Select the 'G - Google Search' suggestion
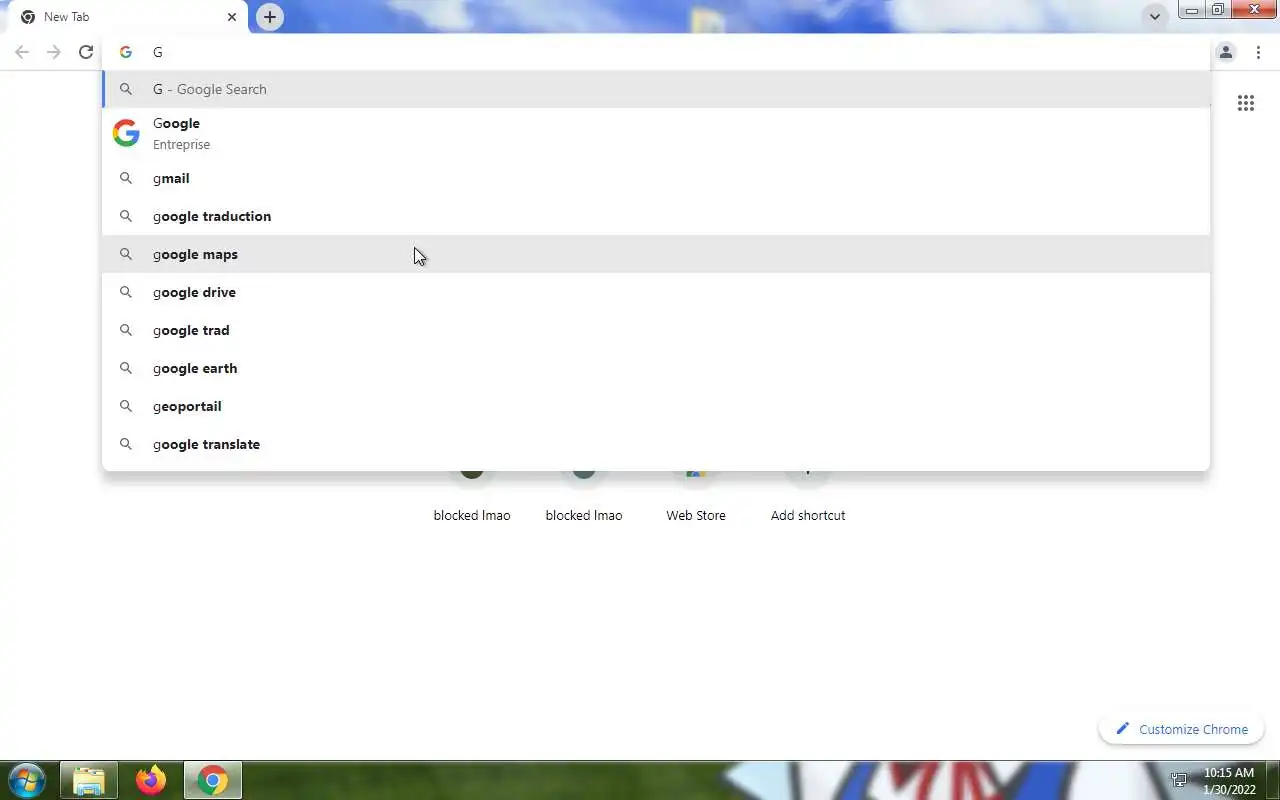 656,89
